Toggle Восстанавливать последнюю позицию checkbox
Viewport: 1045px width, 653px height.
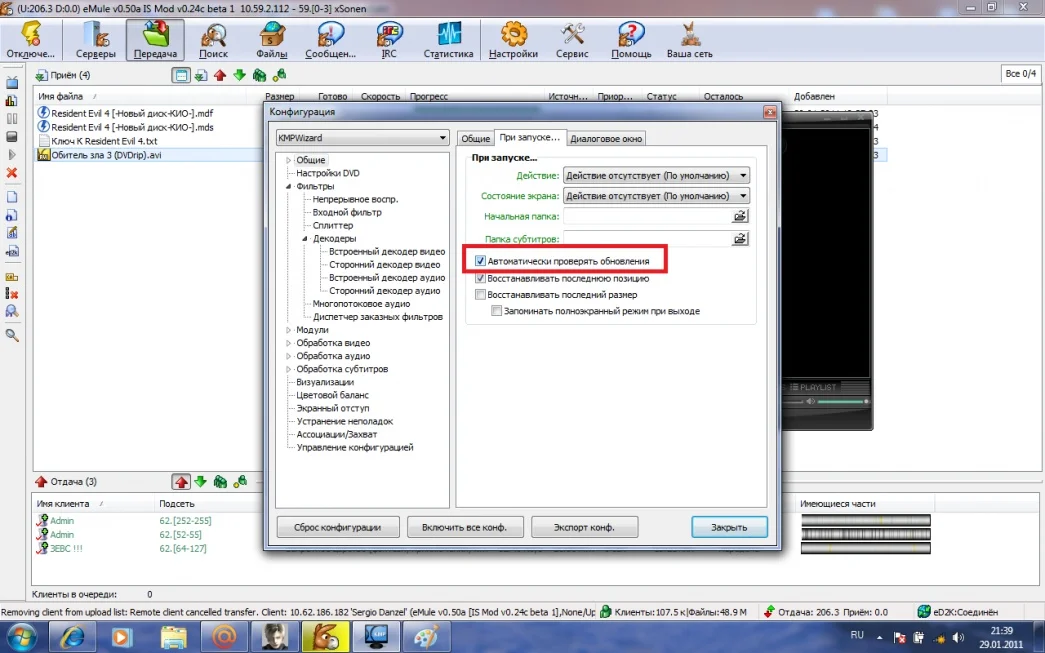(480, 279)
